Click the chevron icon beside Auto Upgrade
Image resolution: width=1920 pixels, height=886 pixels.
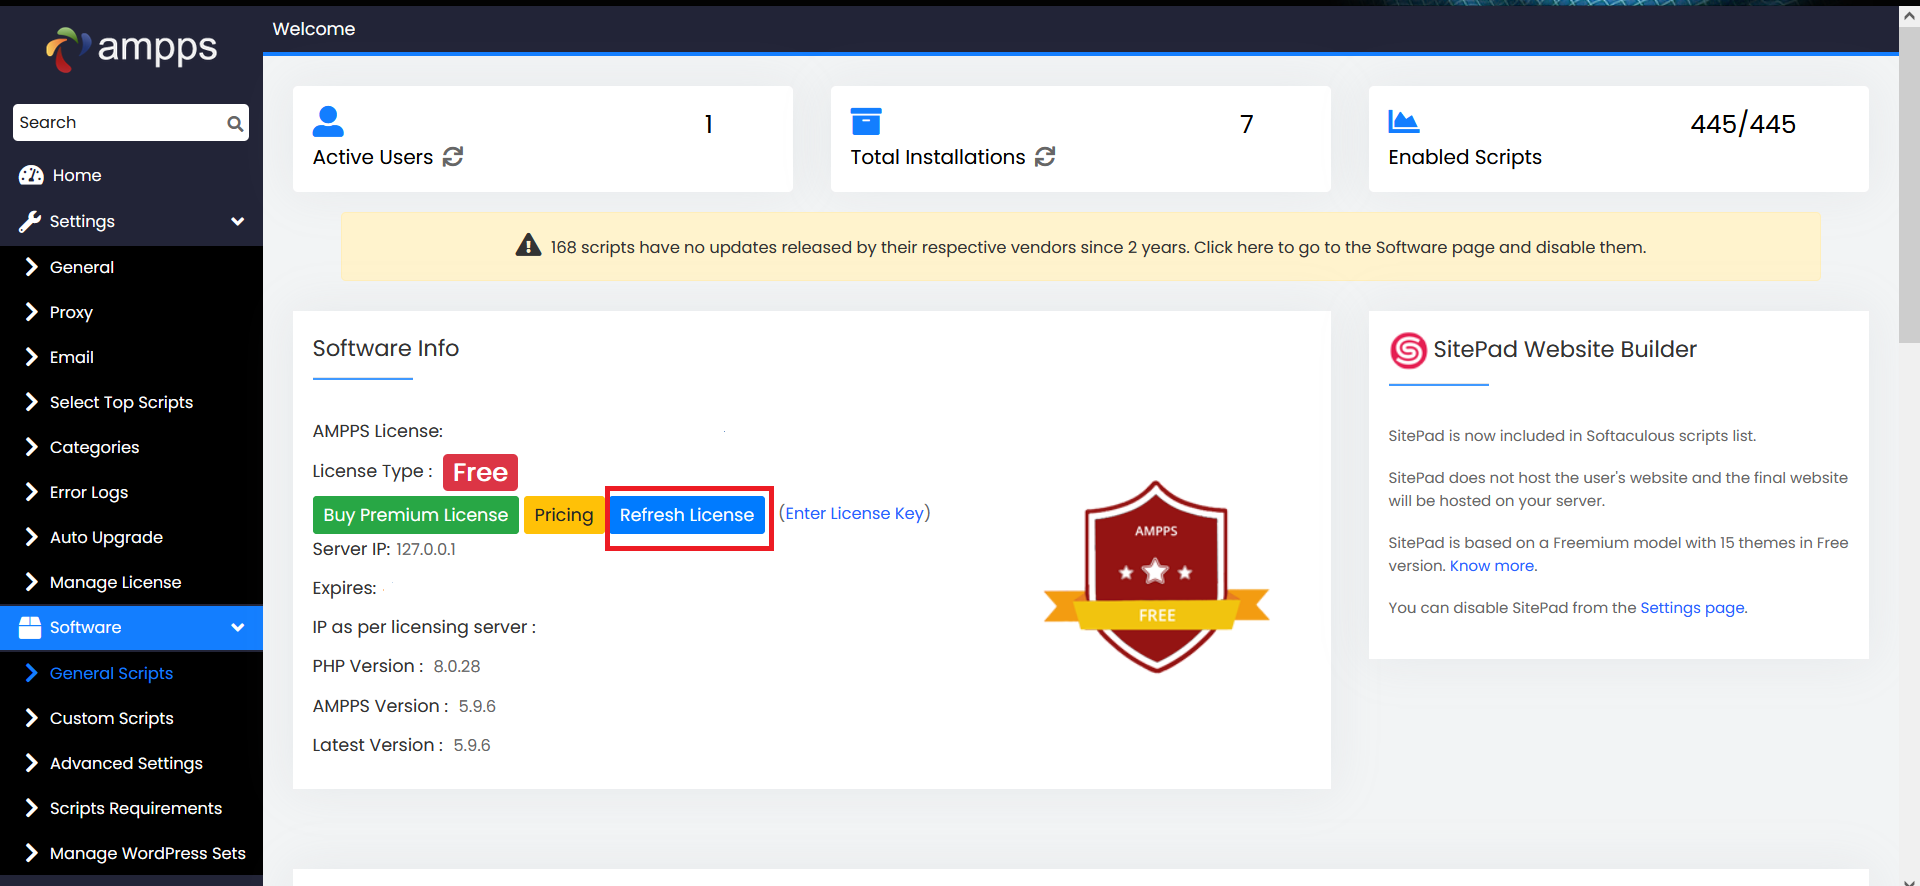click(31, 537)
